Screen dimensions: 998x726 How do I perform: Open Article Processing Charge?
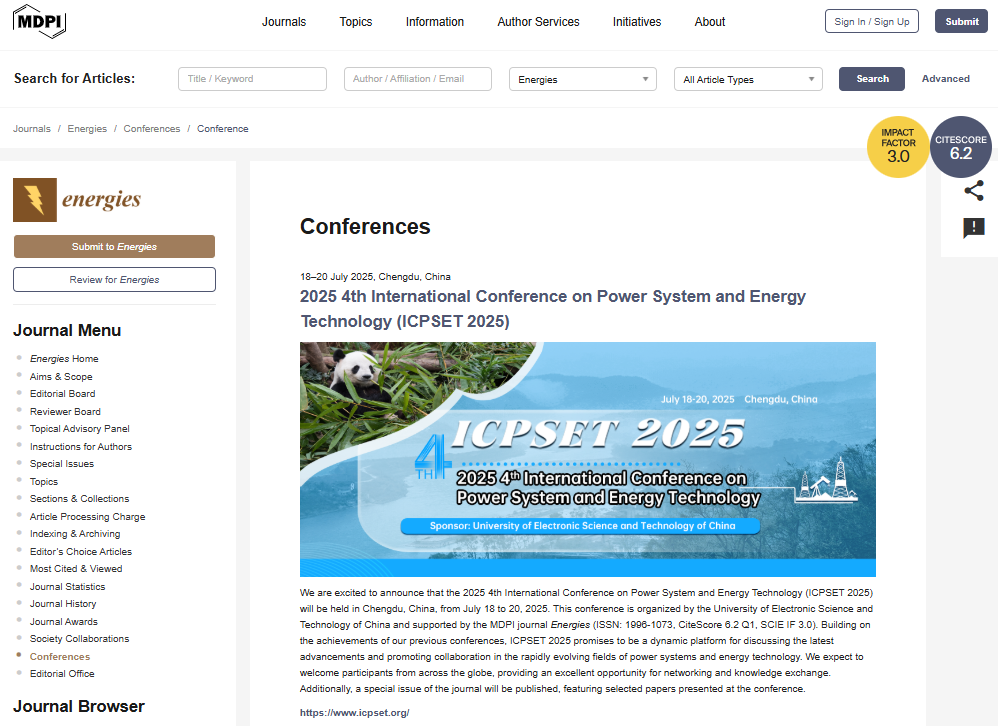tap(87, 517)
